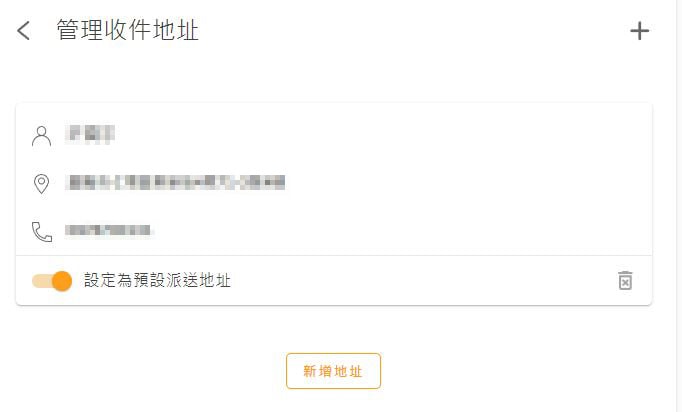This screenshot has height=412, width=682.
Task: Disable the default delivery address toggle
Action: coord(53,281)
